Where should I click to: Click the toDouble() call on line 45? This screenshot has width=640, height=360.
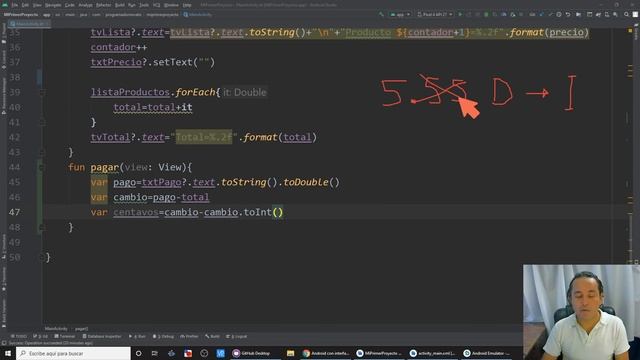[x=311, y=182]
